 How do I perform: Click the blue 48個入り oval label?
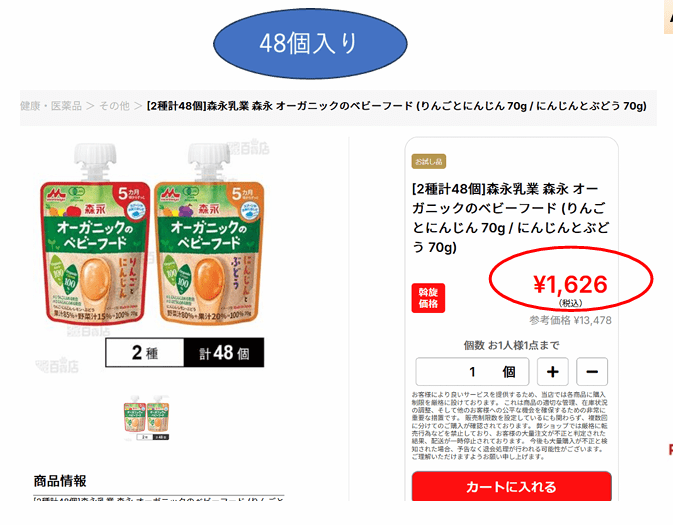310,43
